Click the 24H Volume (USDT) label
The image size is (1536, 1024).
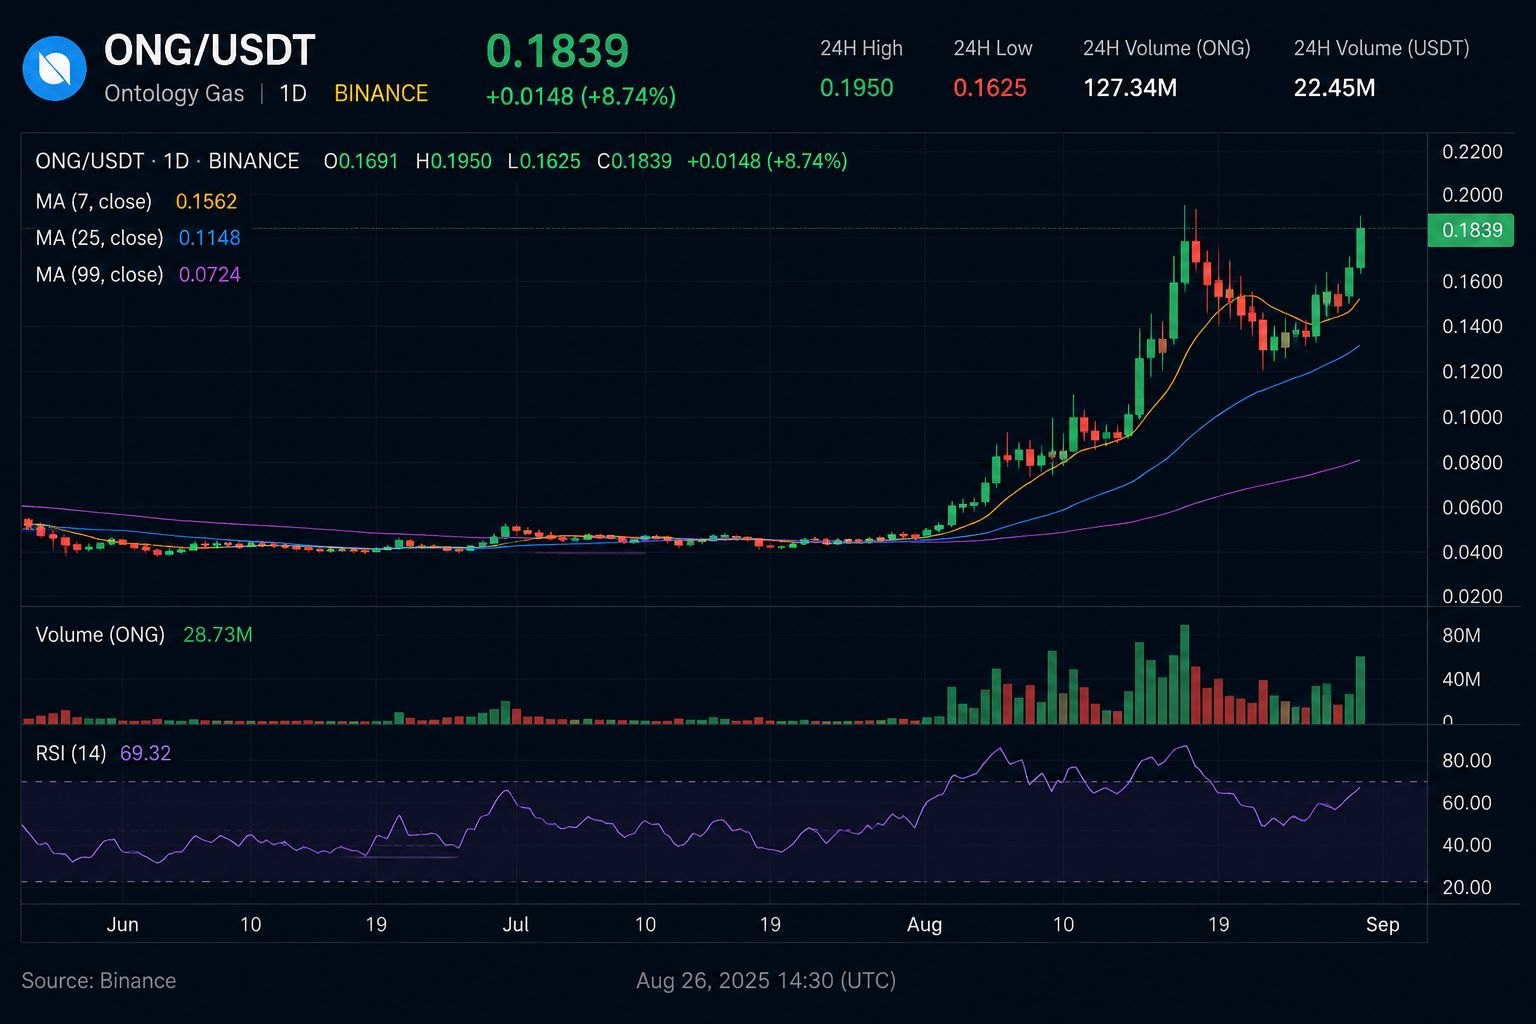[1382, 48]
